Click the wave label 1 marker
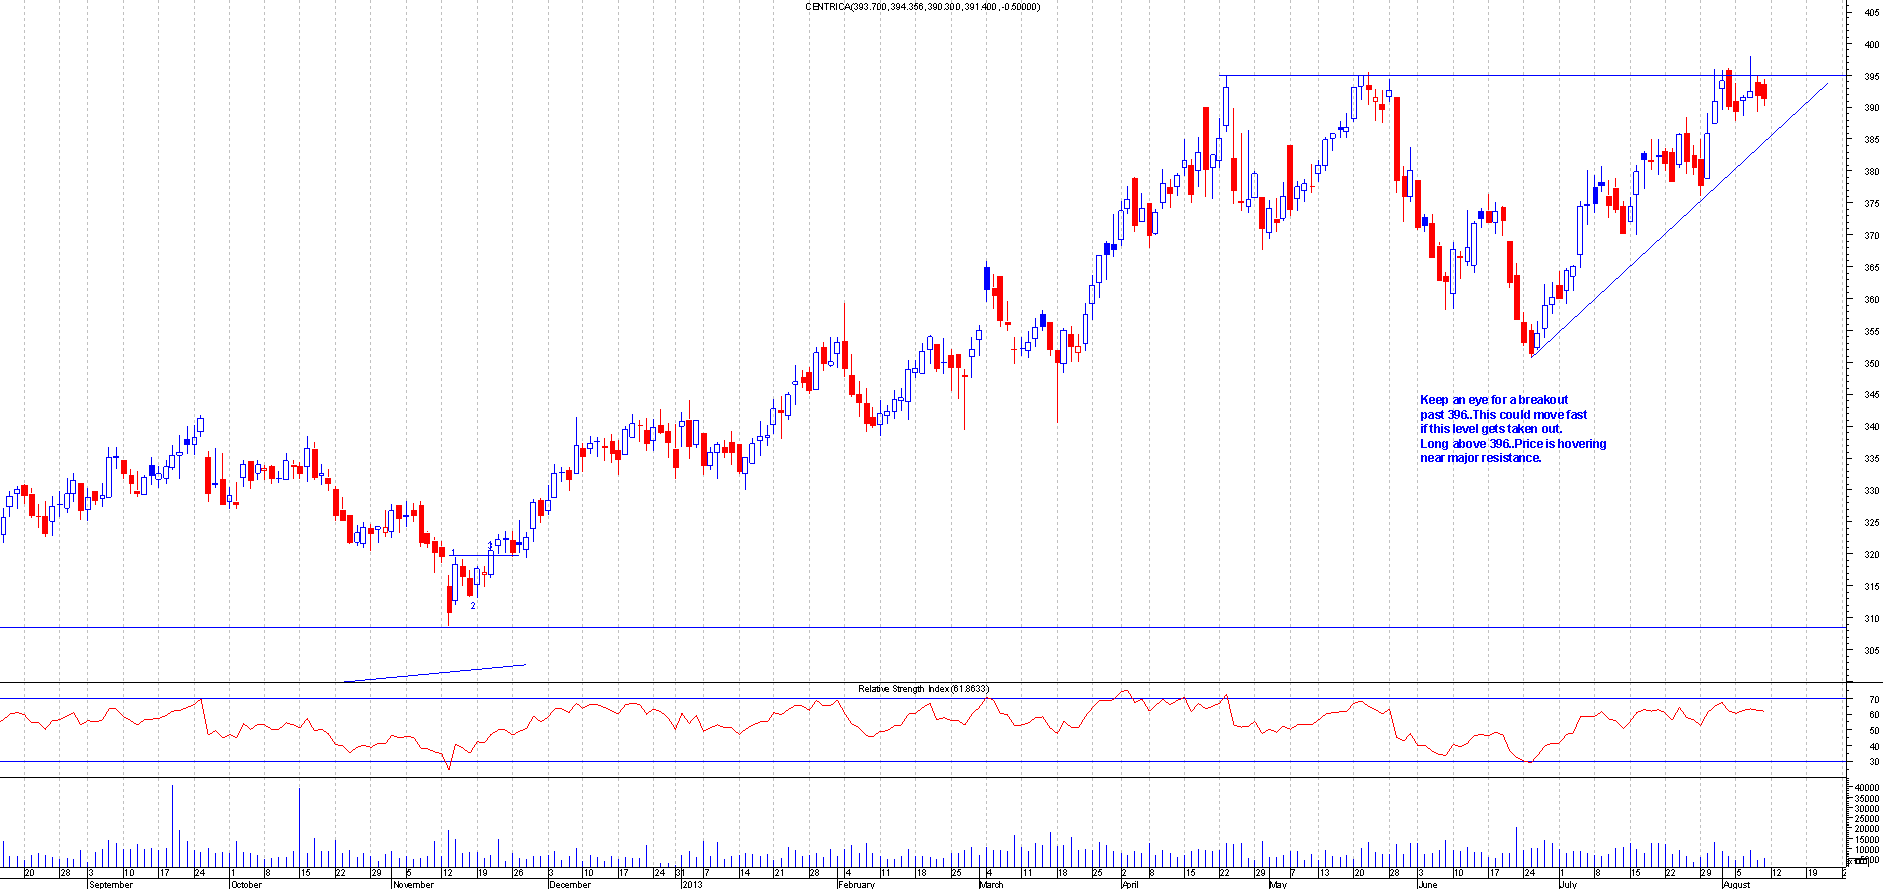This screenshot has width=1883, height=889. click(453, 552)
